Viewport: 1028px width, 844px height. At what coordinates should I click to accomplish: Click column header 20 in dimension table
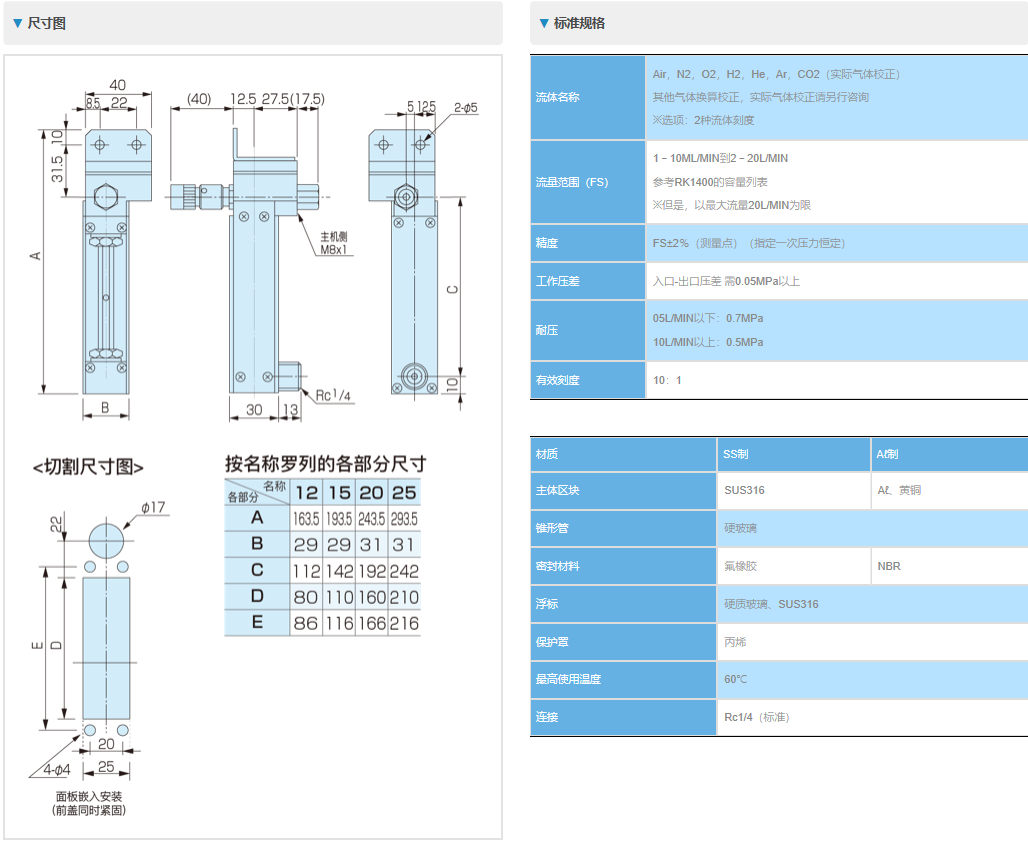[x=371, y=492]
